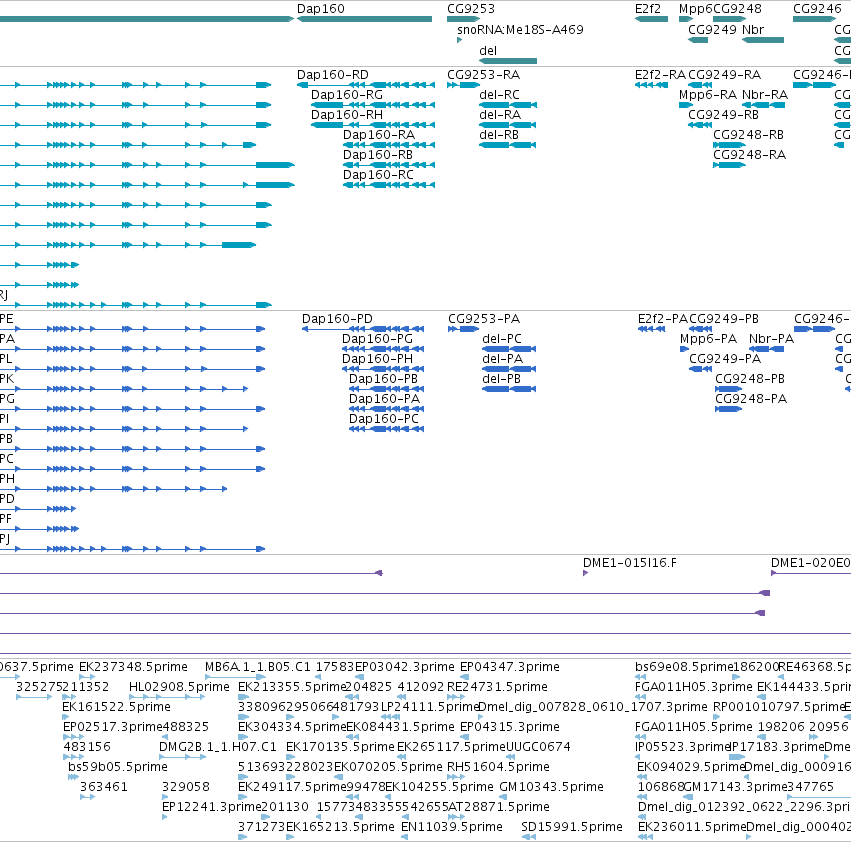This screenshot has width=851, height=842.
Task: Click the CG9253-RA transcript label
Action: [x=483, y=75]
